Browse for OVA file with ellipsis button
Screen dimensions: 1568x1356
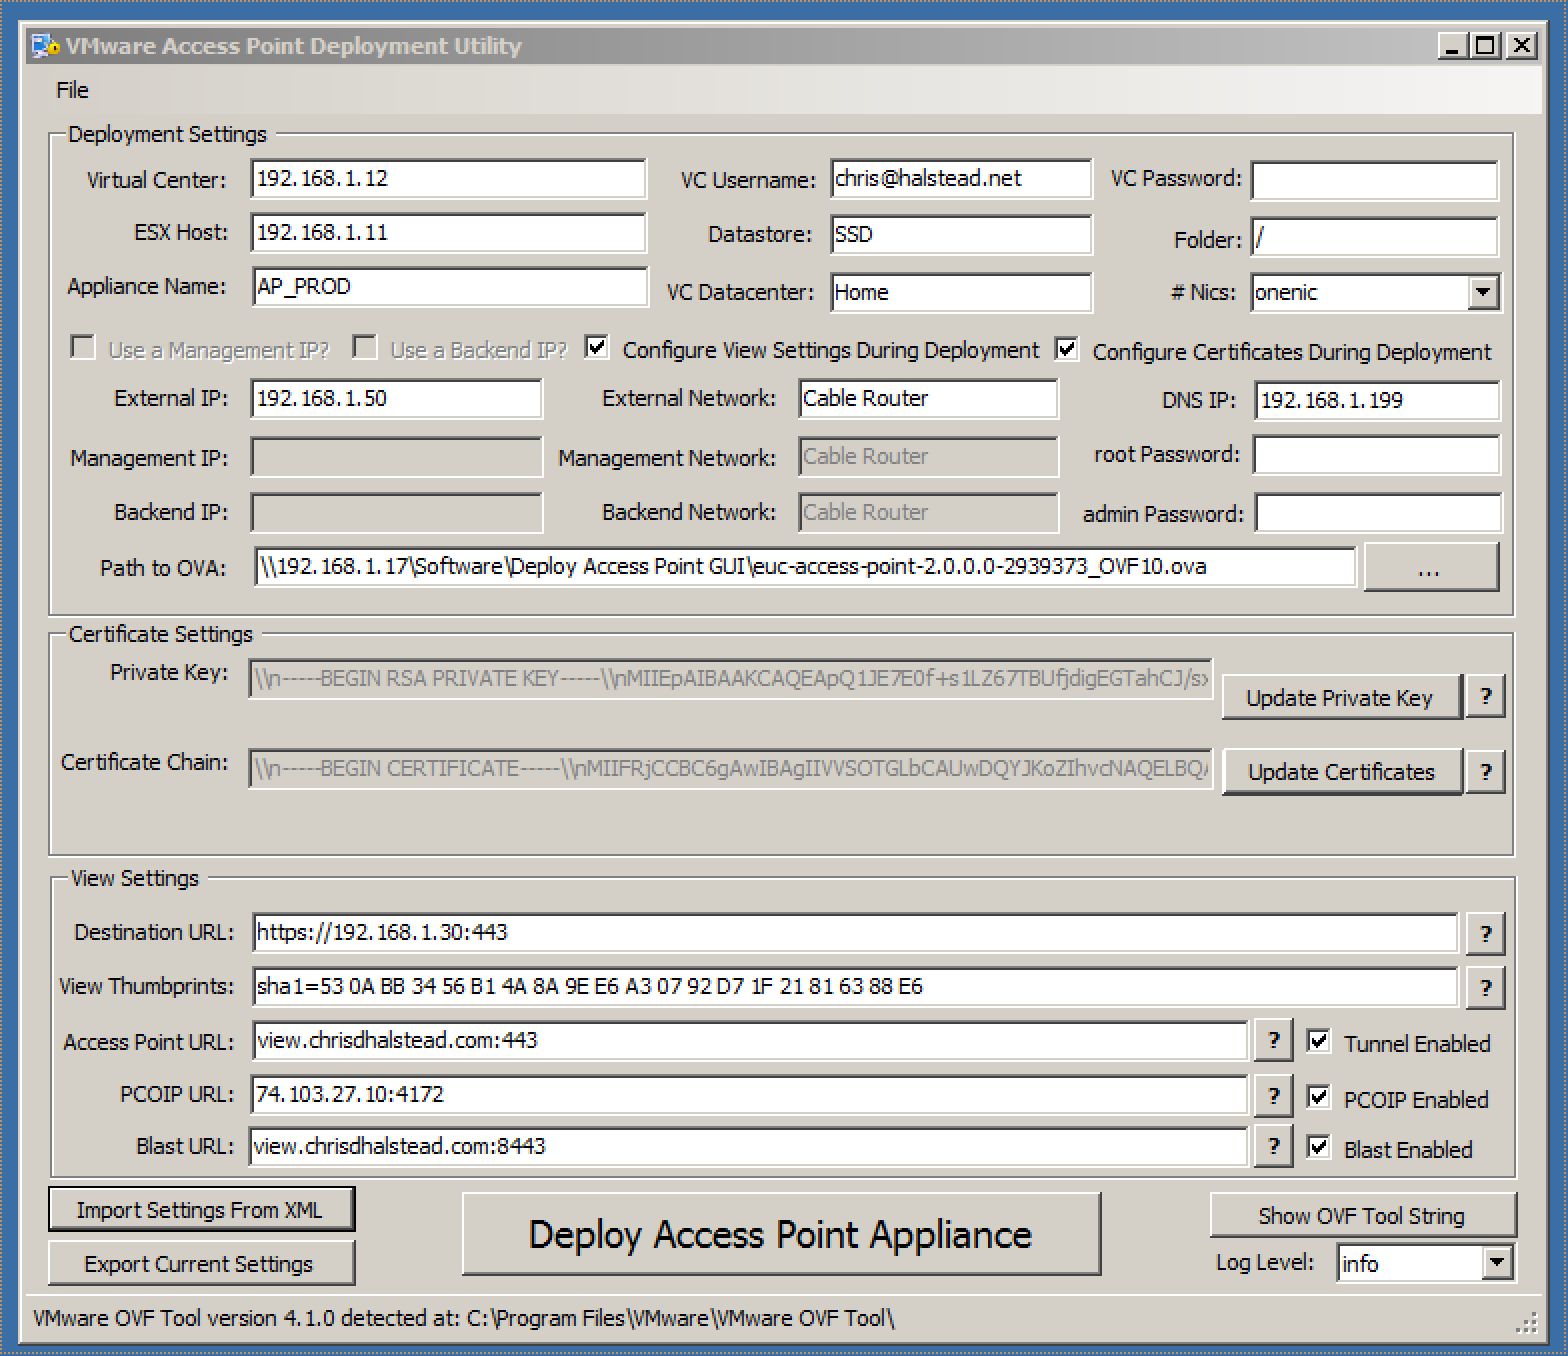click(1430, 568)
